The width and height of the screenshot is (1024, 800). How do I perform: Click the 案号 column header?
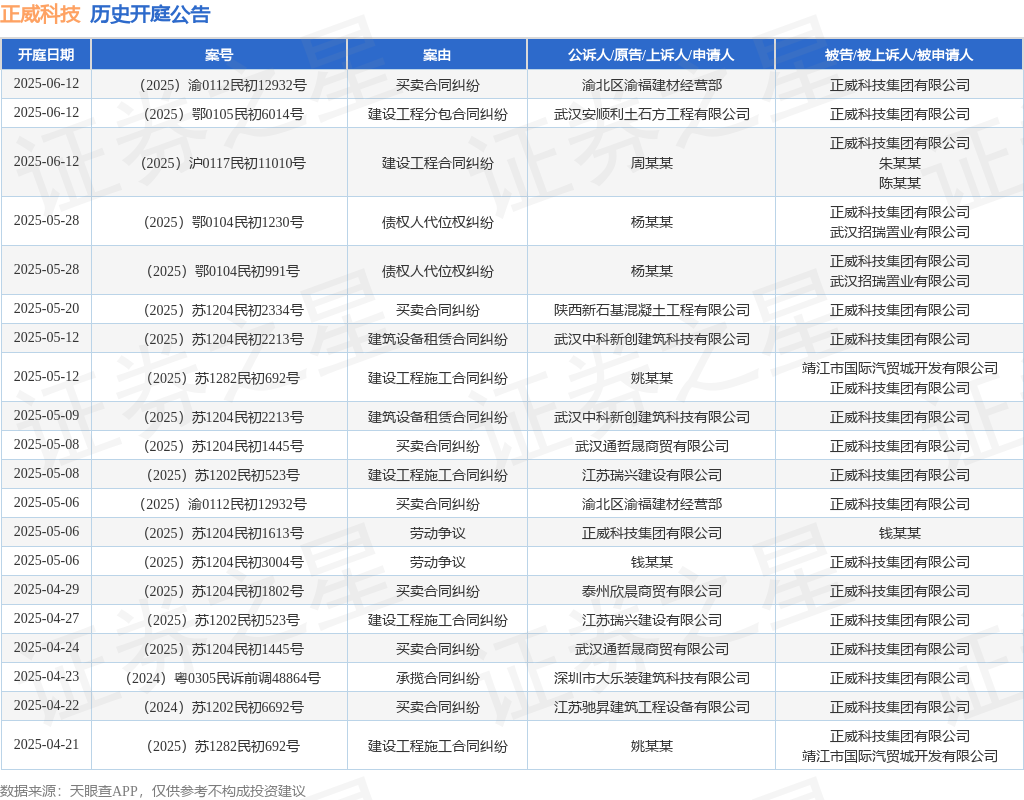(219, 55)
